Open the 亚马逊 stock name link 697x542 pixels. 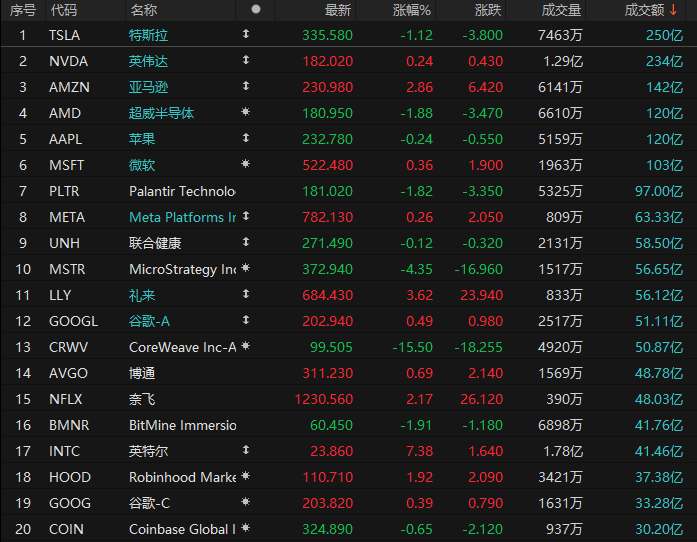tap(148, 87)
